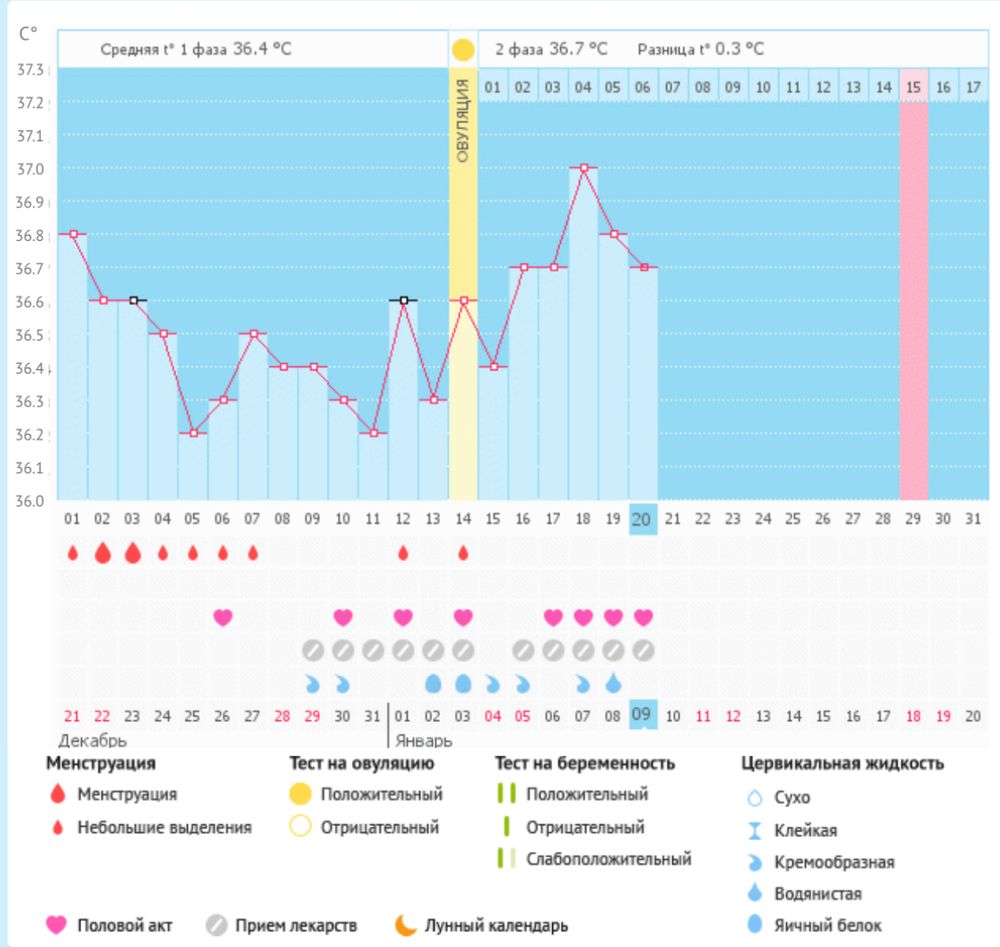Click the Положительный pregnancy test green bars icon
This screenshot has height=947, width=1000.
pos(506,794)
